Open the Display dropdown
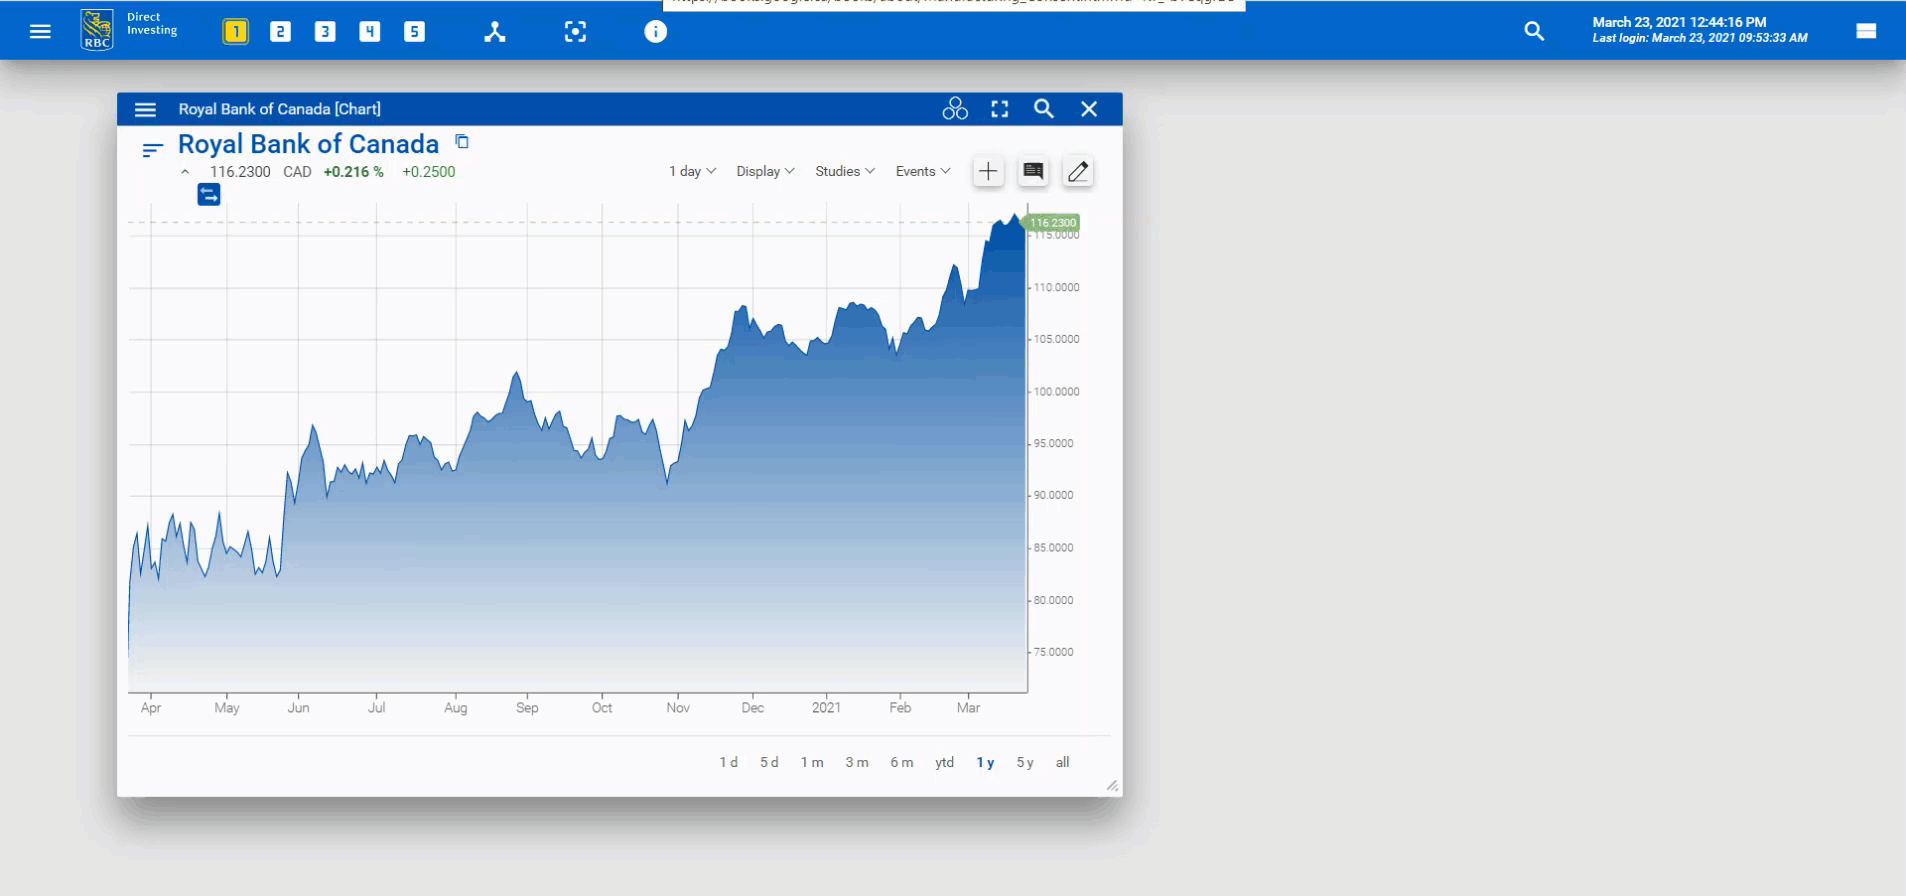The image size is (1906, 896). 765,171
